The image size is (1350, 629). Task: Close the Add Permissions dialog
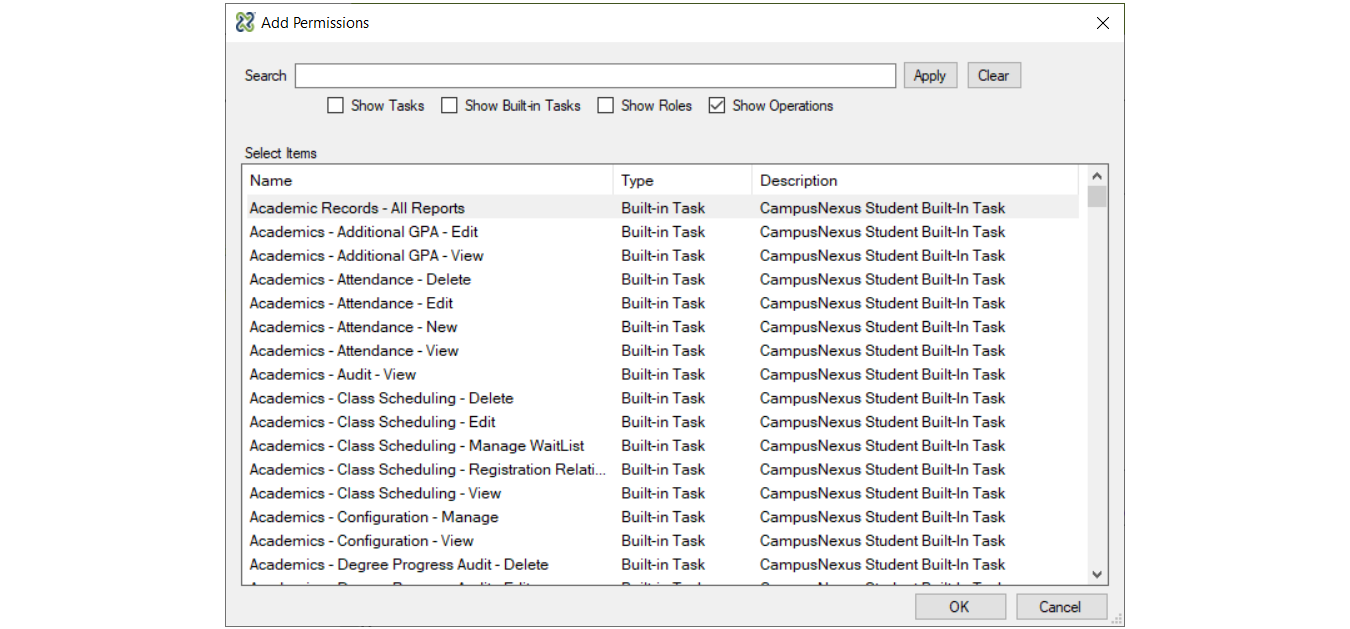click(1102, 23)
